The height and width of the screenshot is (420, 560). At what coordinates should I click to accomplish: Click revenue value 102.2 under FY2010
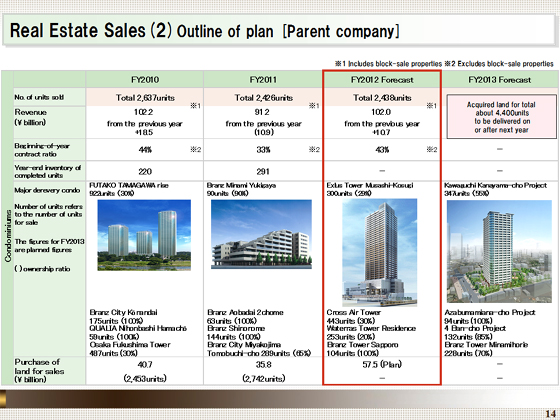tap(143, 112)
